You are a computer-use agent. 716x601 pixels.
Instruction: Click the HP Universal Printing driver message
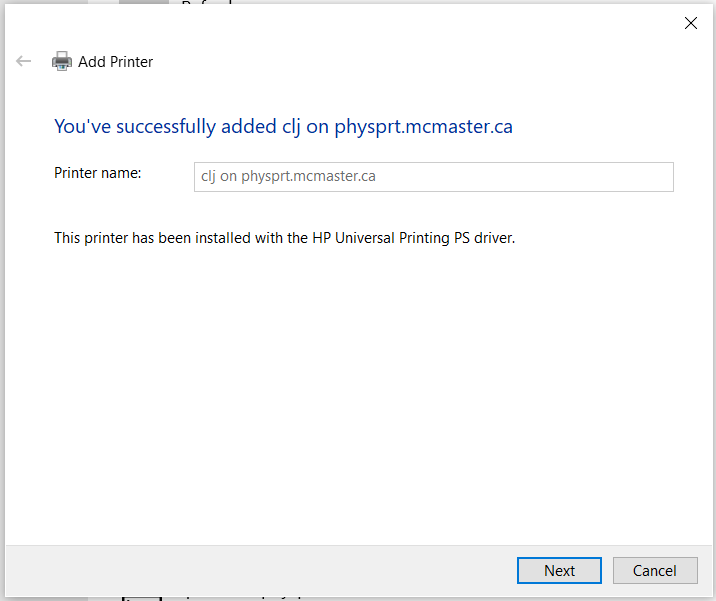pyautogui.click(x=284, y=238)
